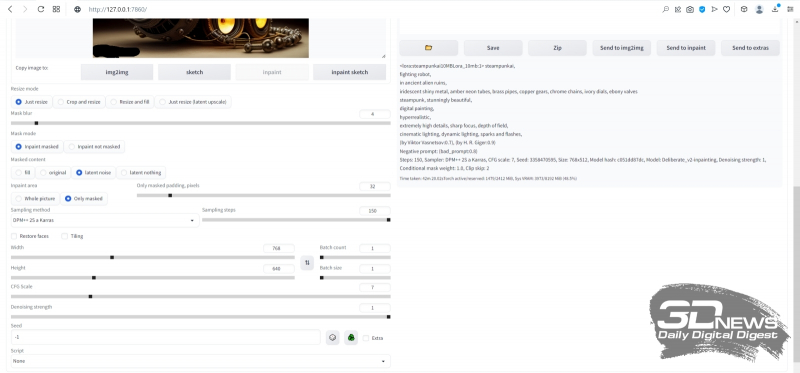Click the green recycle seed icon

[351, 337]
